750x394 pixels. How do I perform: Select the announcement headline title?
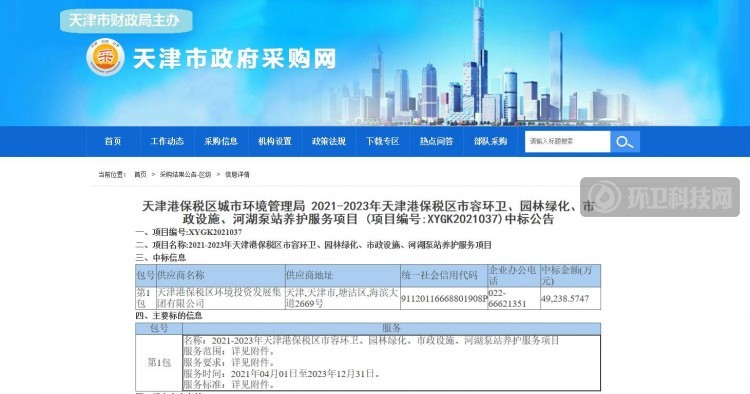coord(368,212)
